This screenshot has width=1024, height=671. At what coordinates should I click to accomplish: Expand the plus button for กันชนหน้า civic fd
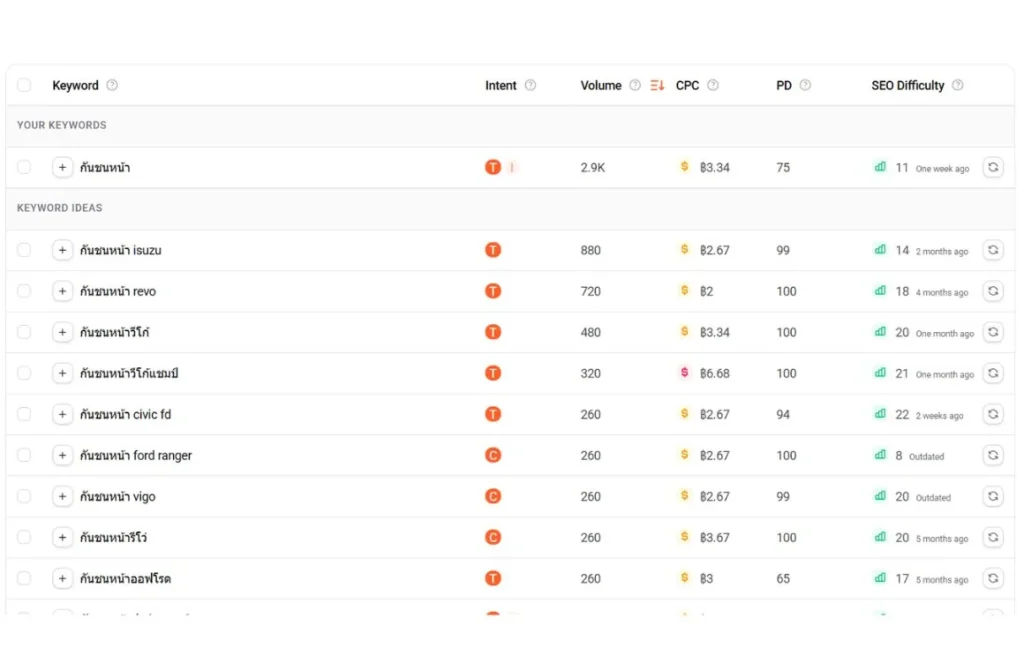(62, 414)
